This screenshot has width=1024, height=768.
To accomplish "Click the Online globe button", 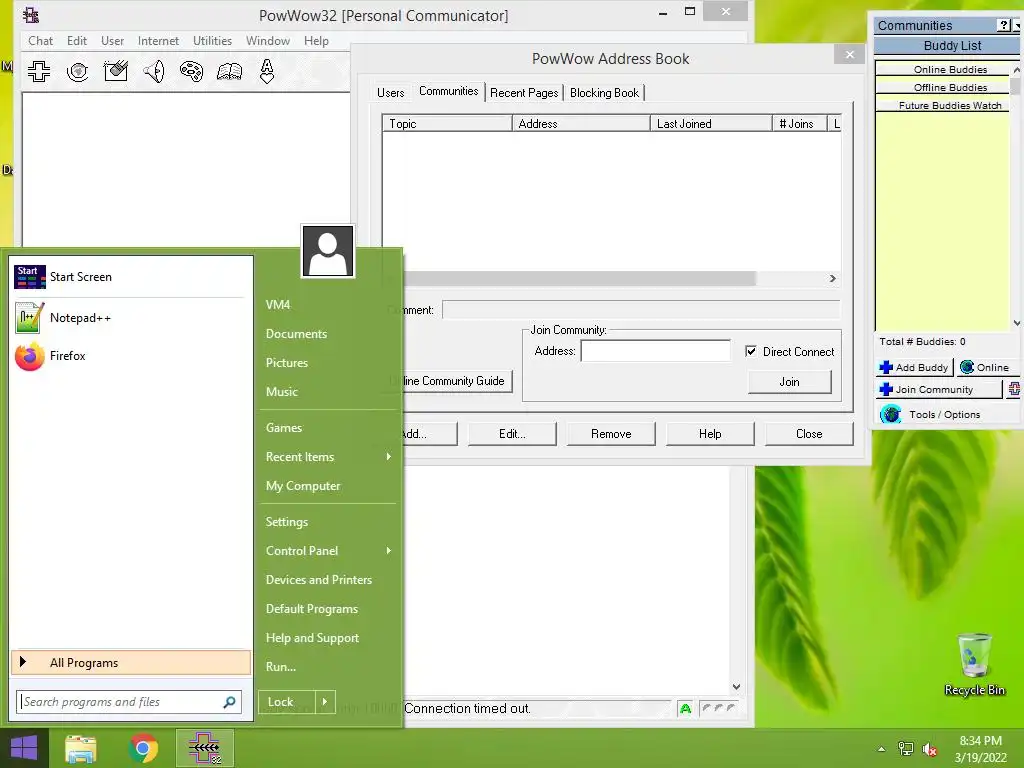I will [x=985, y=368].
